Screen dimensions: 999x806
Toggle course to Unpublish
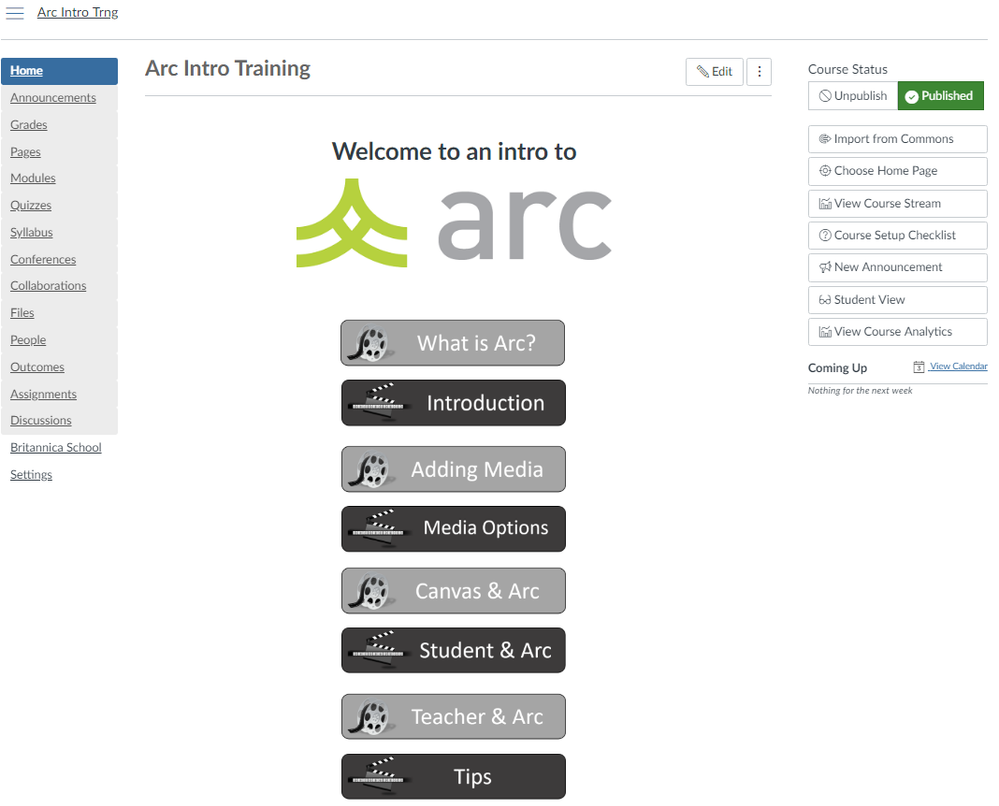(853, 96)
